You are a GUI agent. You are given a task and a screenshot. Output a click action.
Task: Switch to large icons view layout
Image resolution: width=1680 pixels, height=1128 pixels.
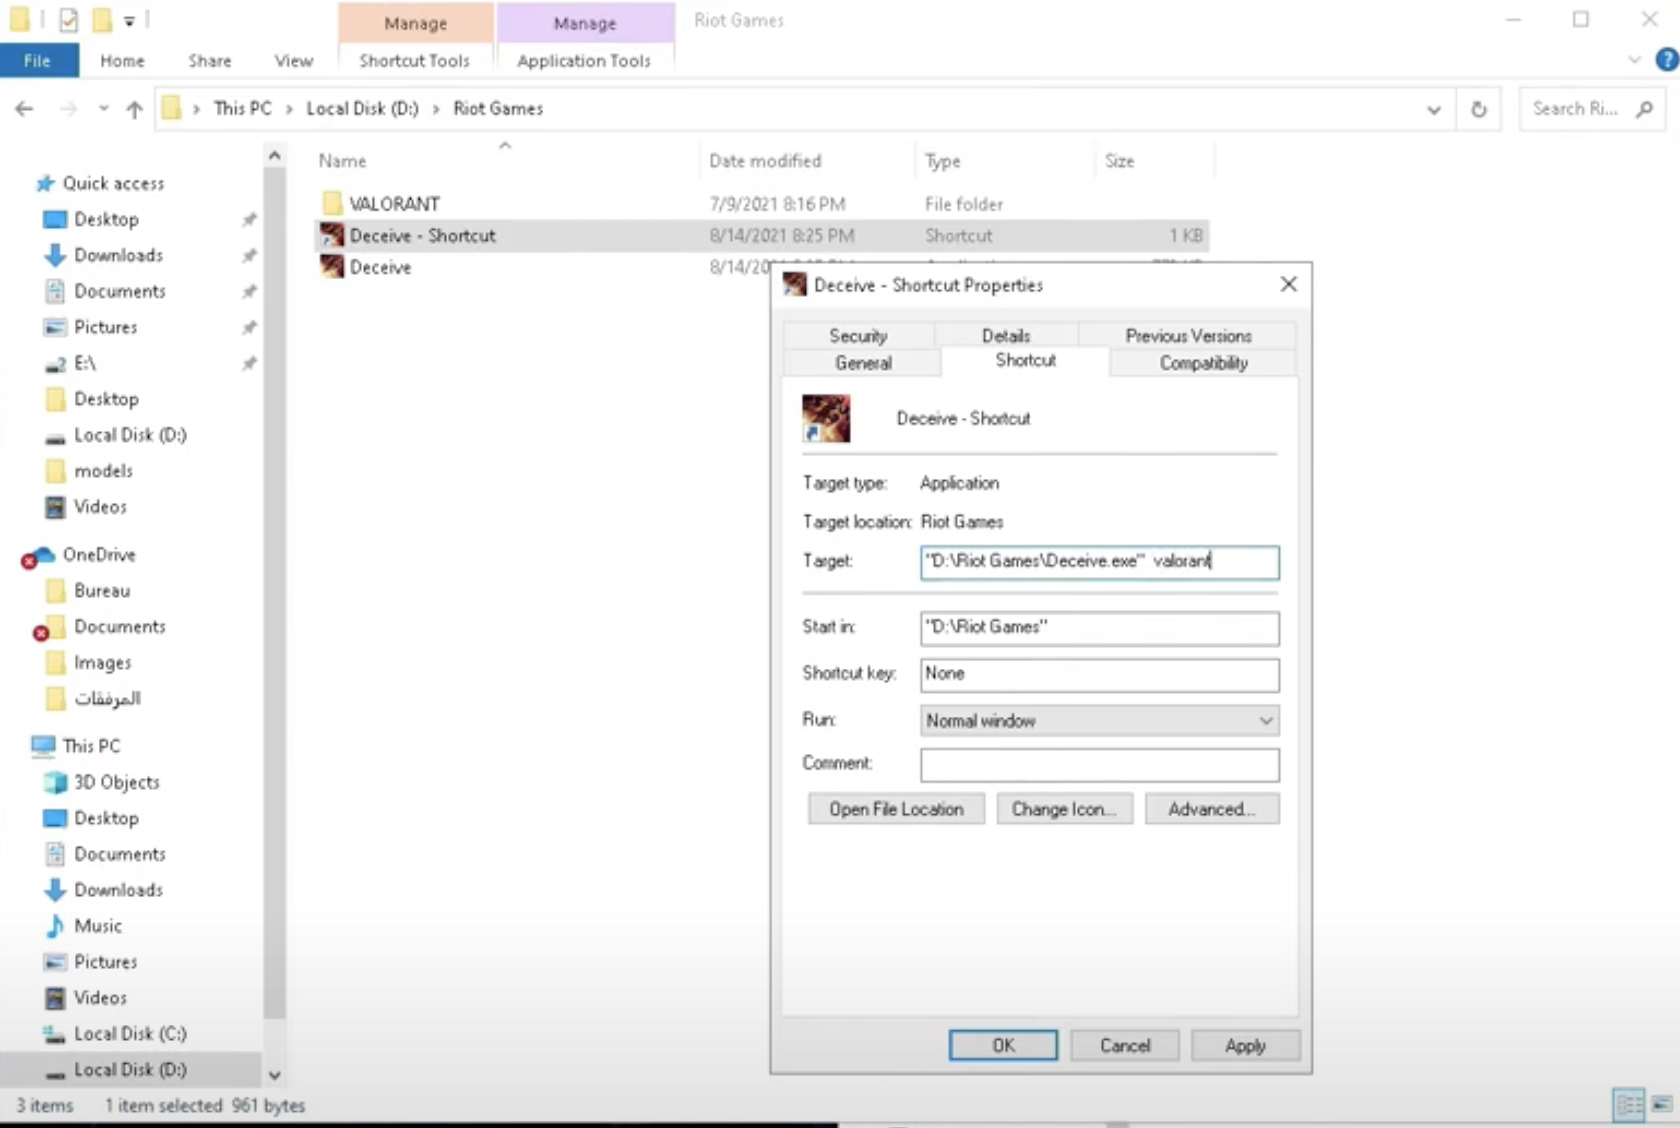(x=1662, y=1105)
